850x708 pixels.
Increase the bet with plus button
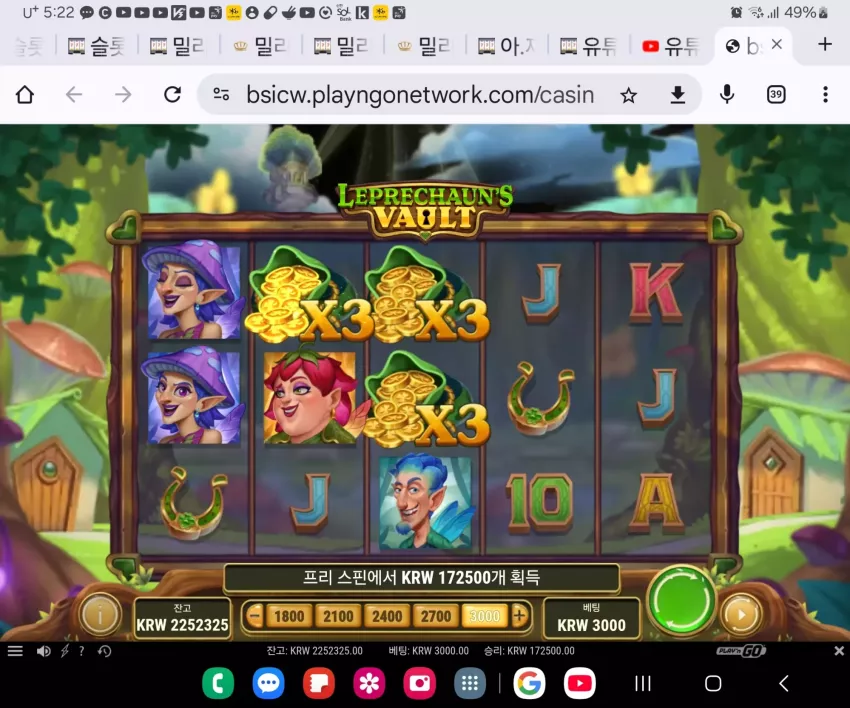[519, 616]
